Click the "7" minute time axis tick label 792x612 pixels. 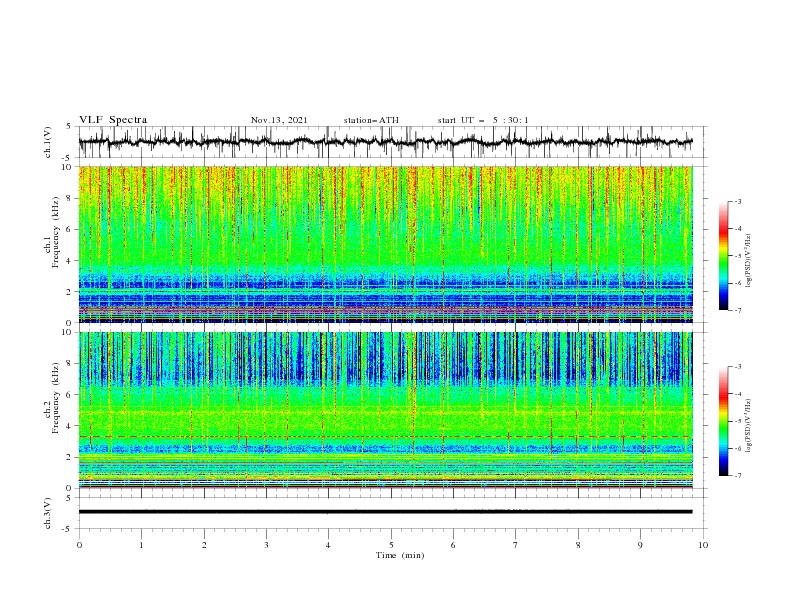(516, 545)
